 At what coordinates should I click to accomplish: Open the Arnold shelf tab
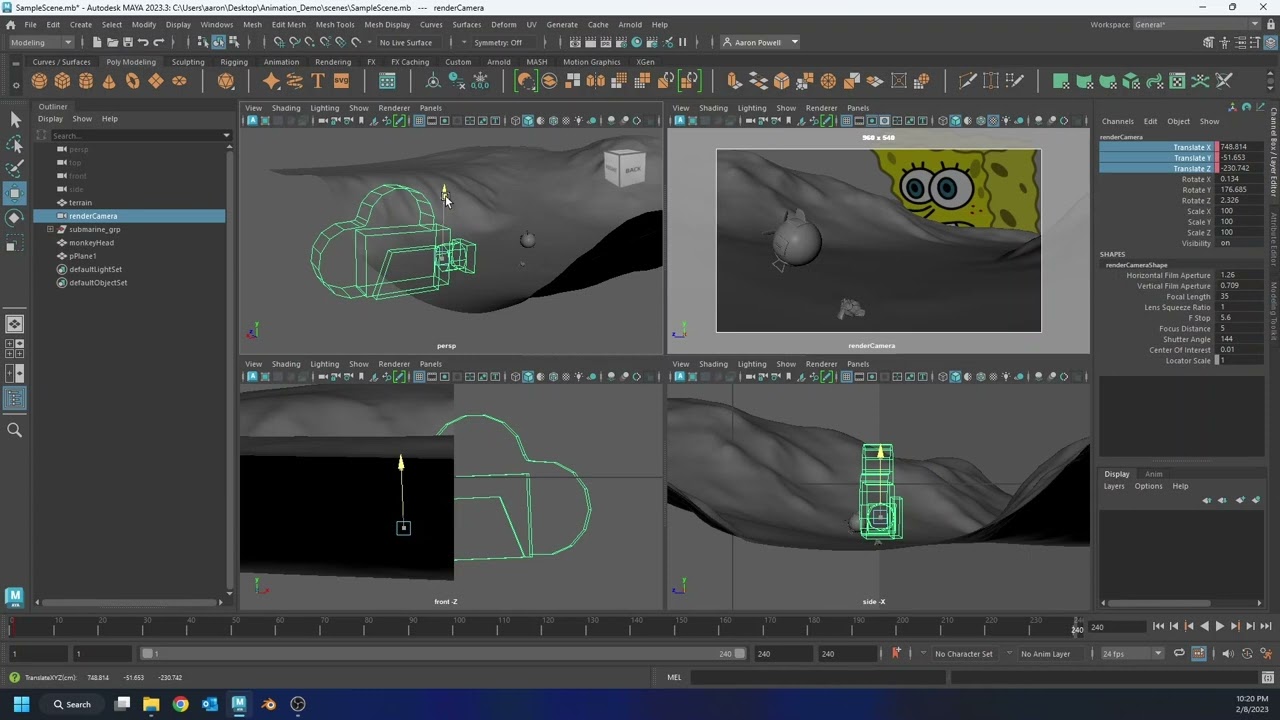[x=498, y=62]
